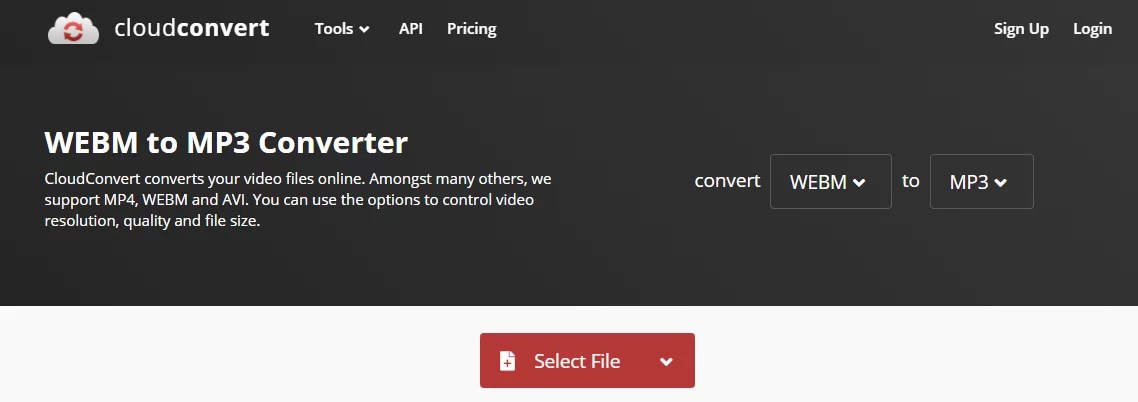Viewport: 1138px width, 402px height.
Task: Go to the API page
Action: [411, 29]
